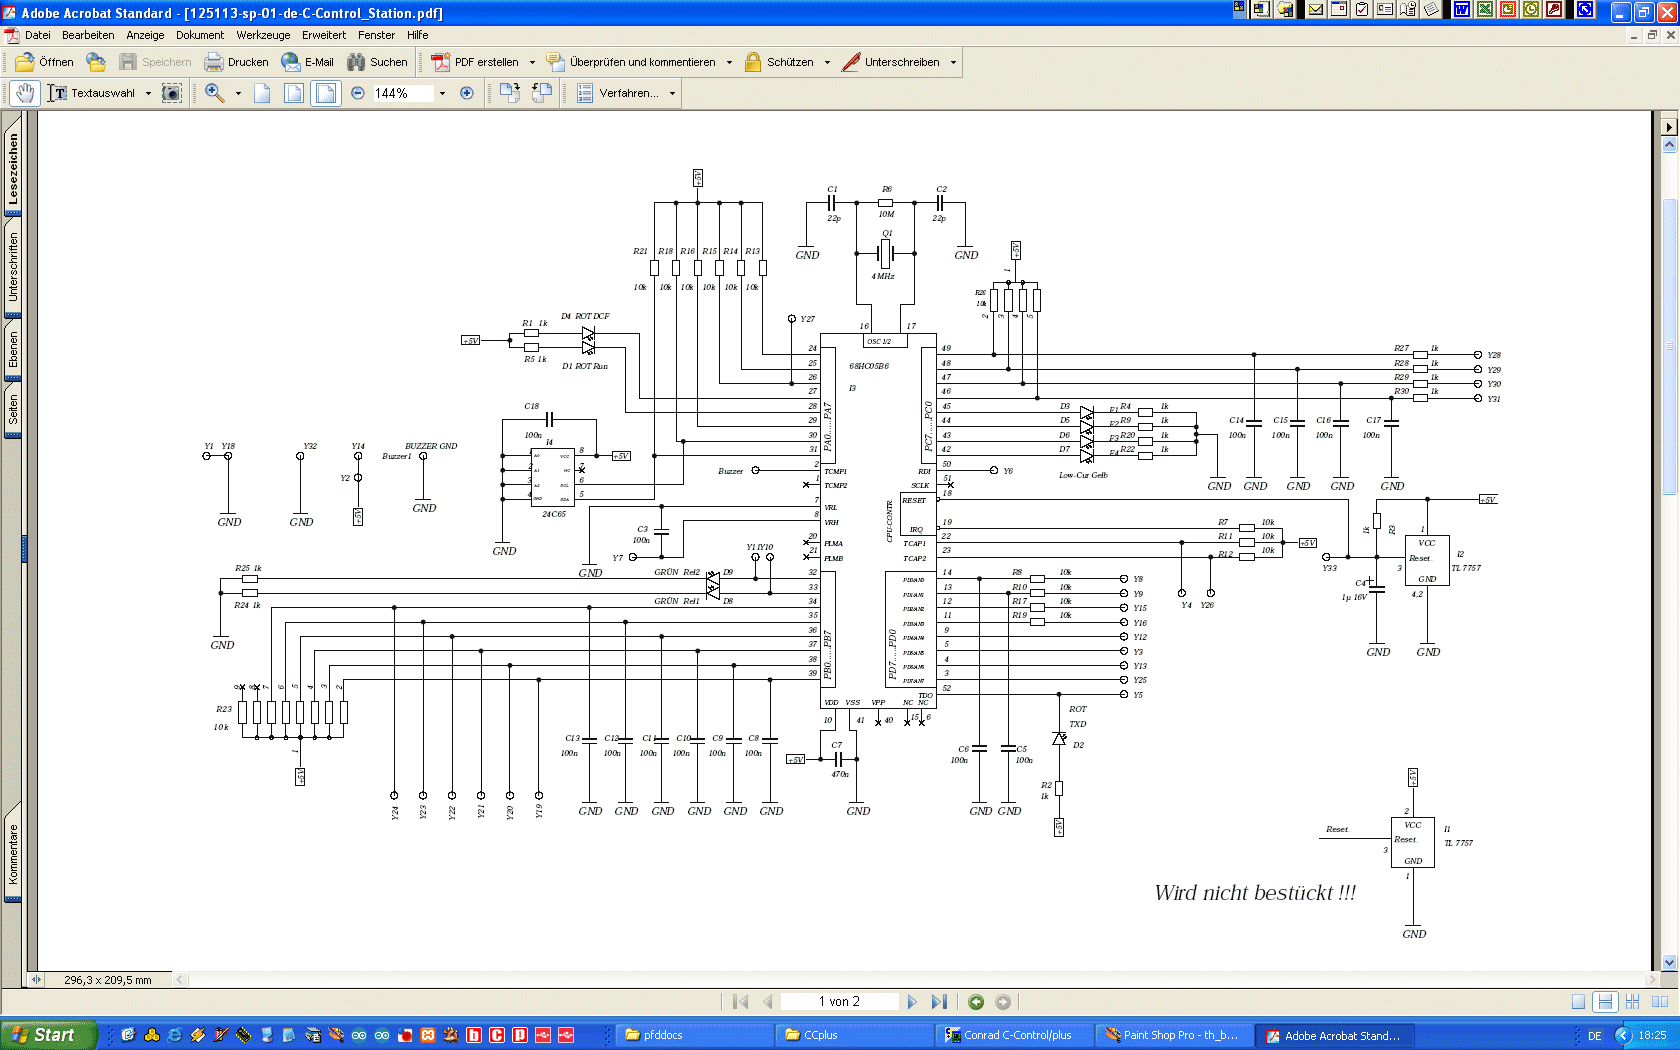Click the Drucken printer button
This screenshot has height=1050, width=1680.
236,62
